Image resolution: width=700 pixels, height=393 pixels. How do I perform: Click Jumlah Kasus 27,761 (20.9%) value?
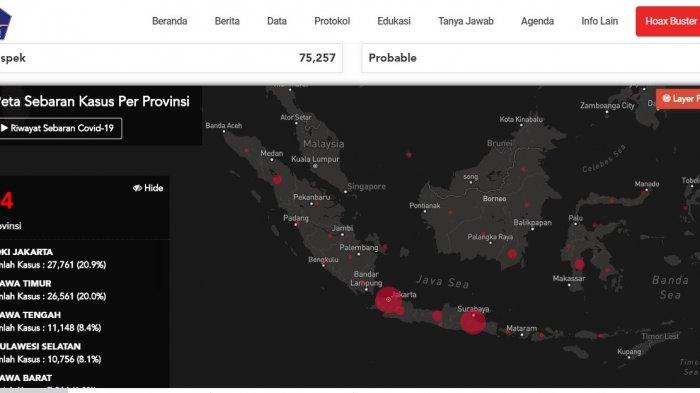coord(53,265)
